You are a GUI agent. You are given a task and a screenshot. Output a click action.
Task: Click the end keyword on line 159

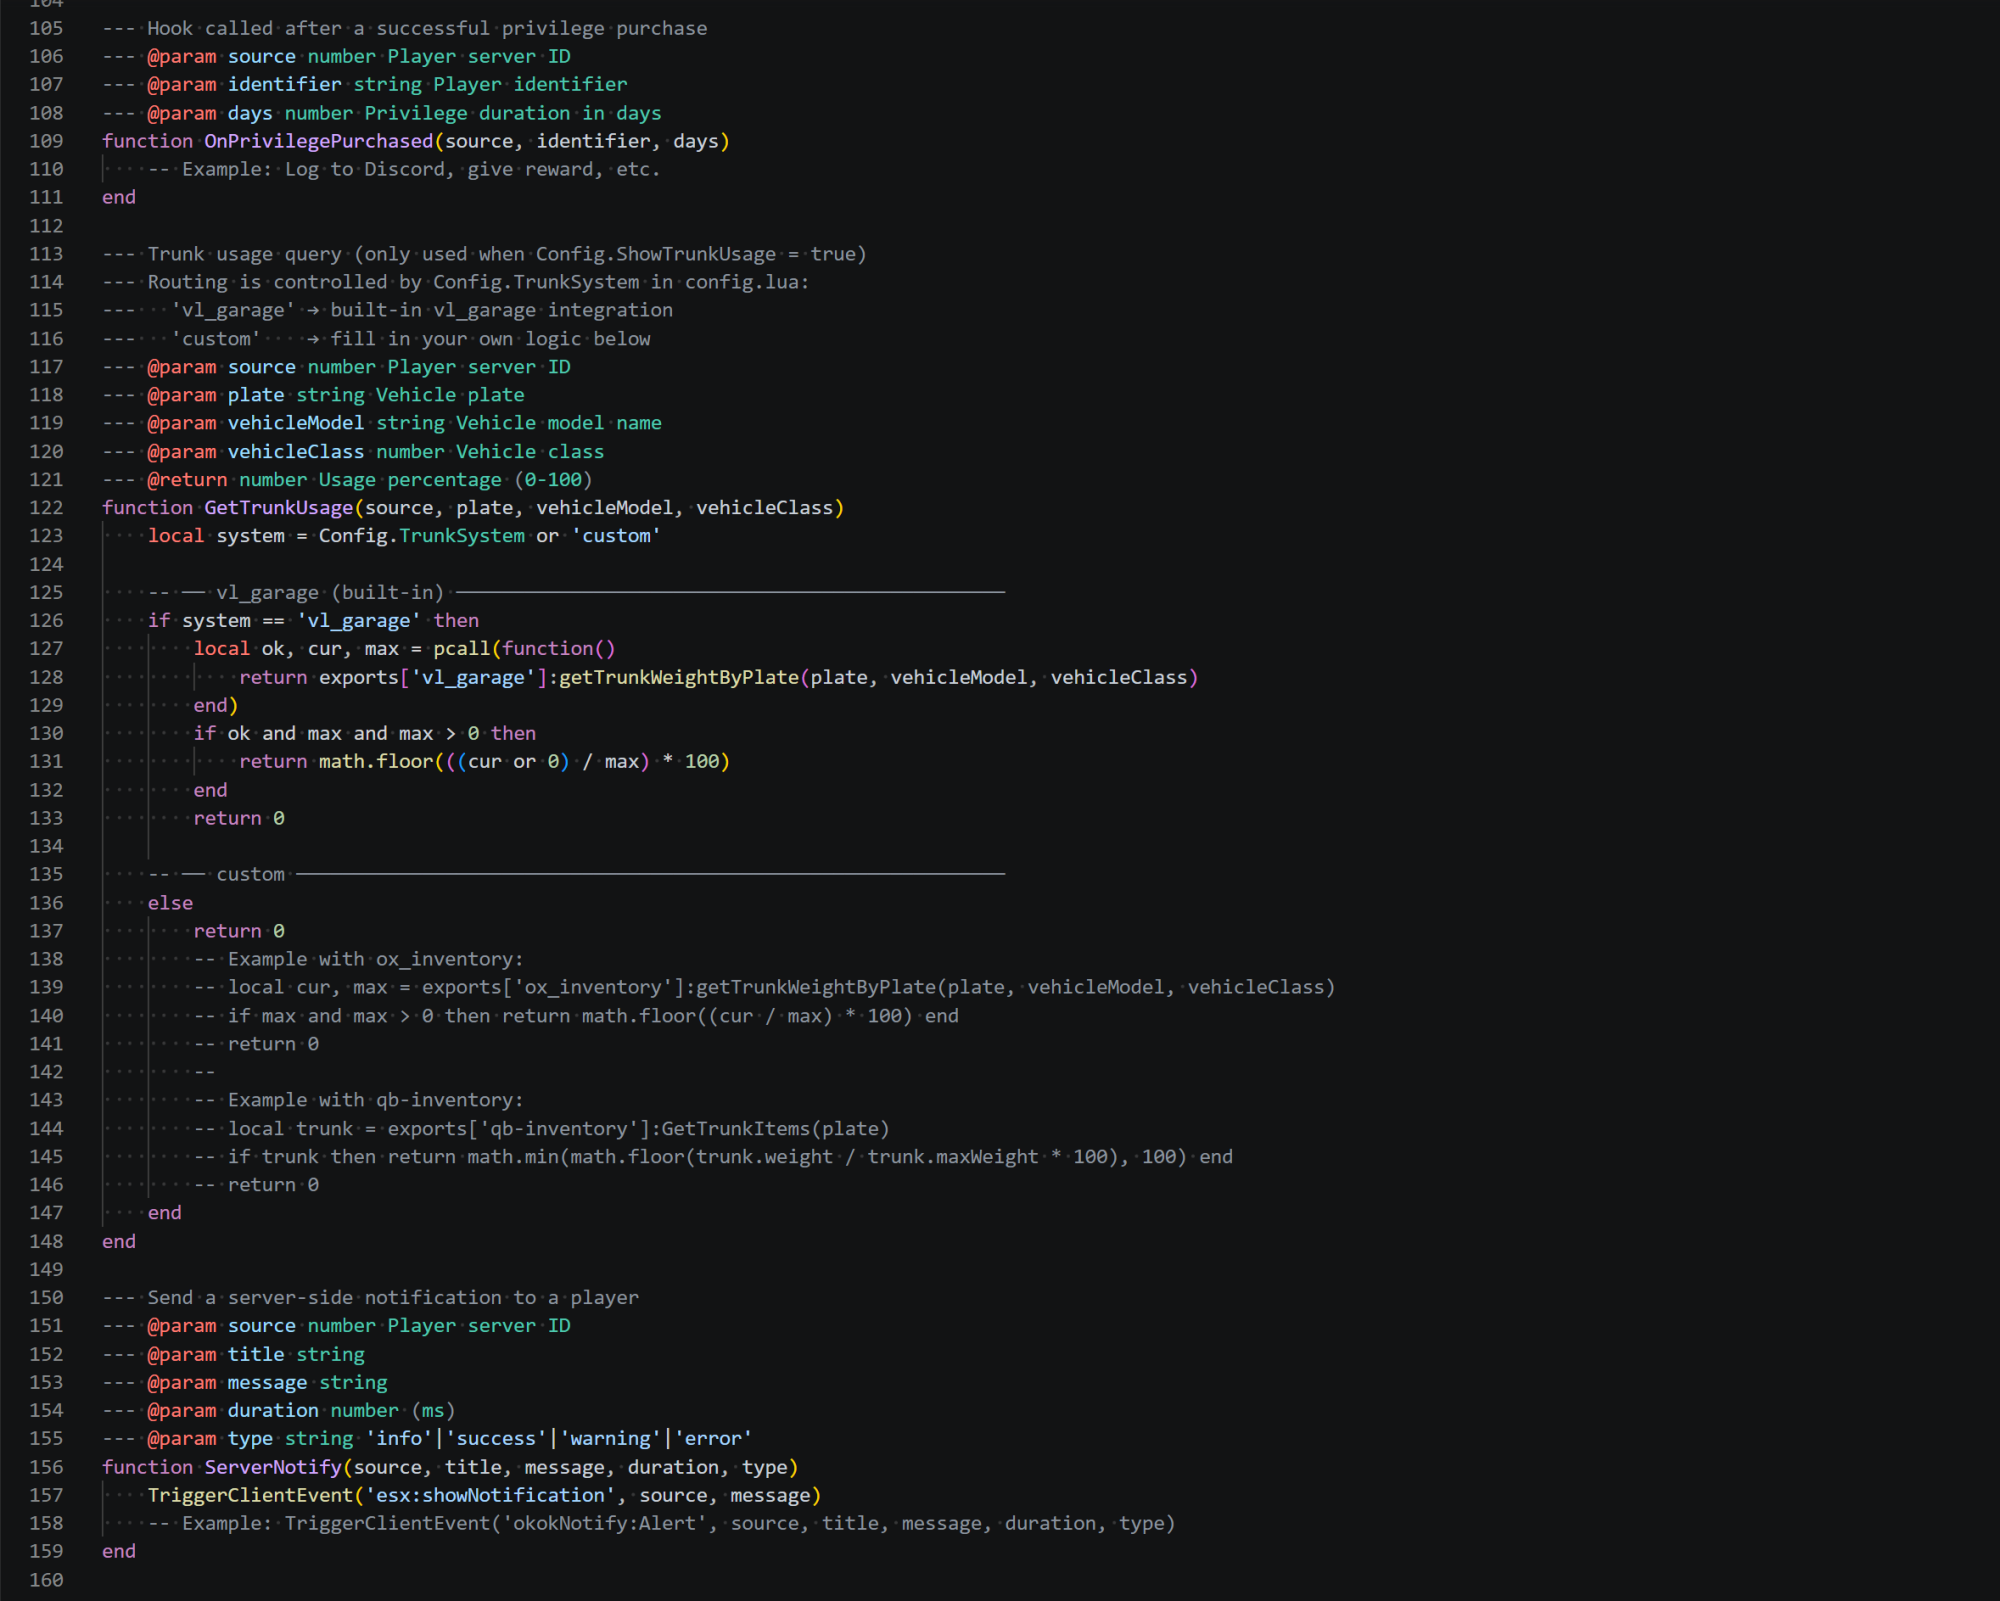[x=119, y=1551]
